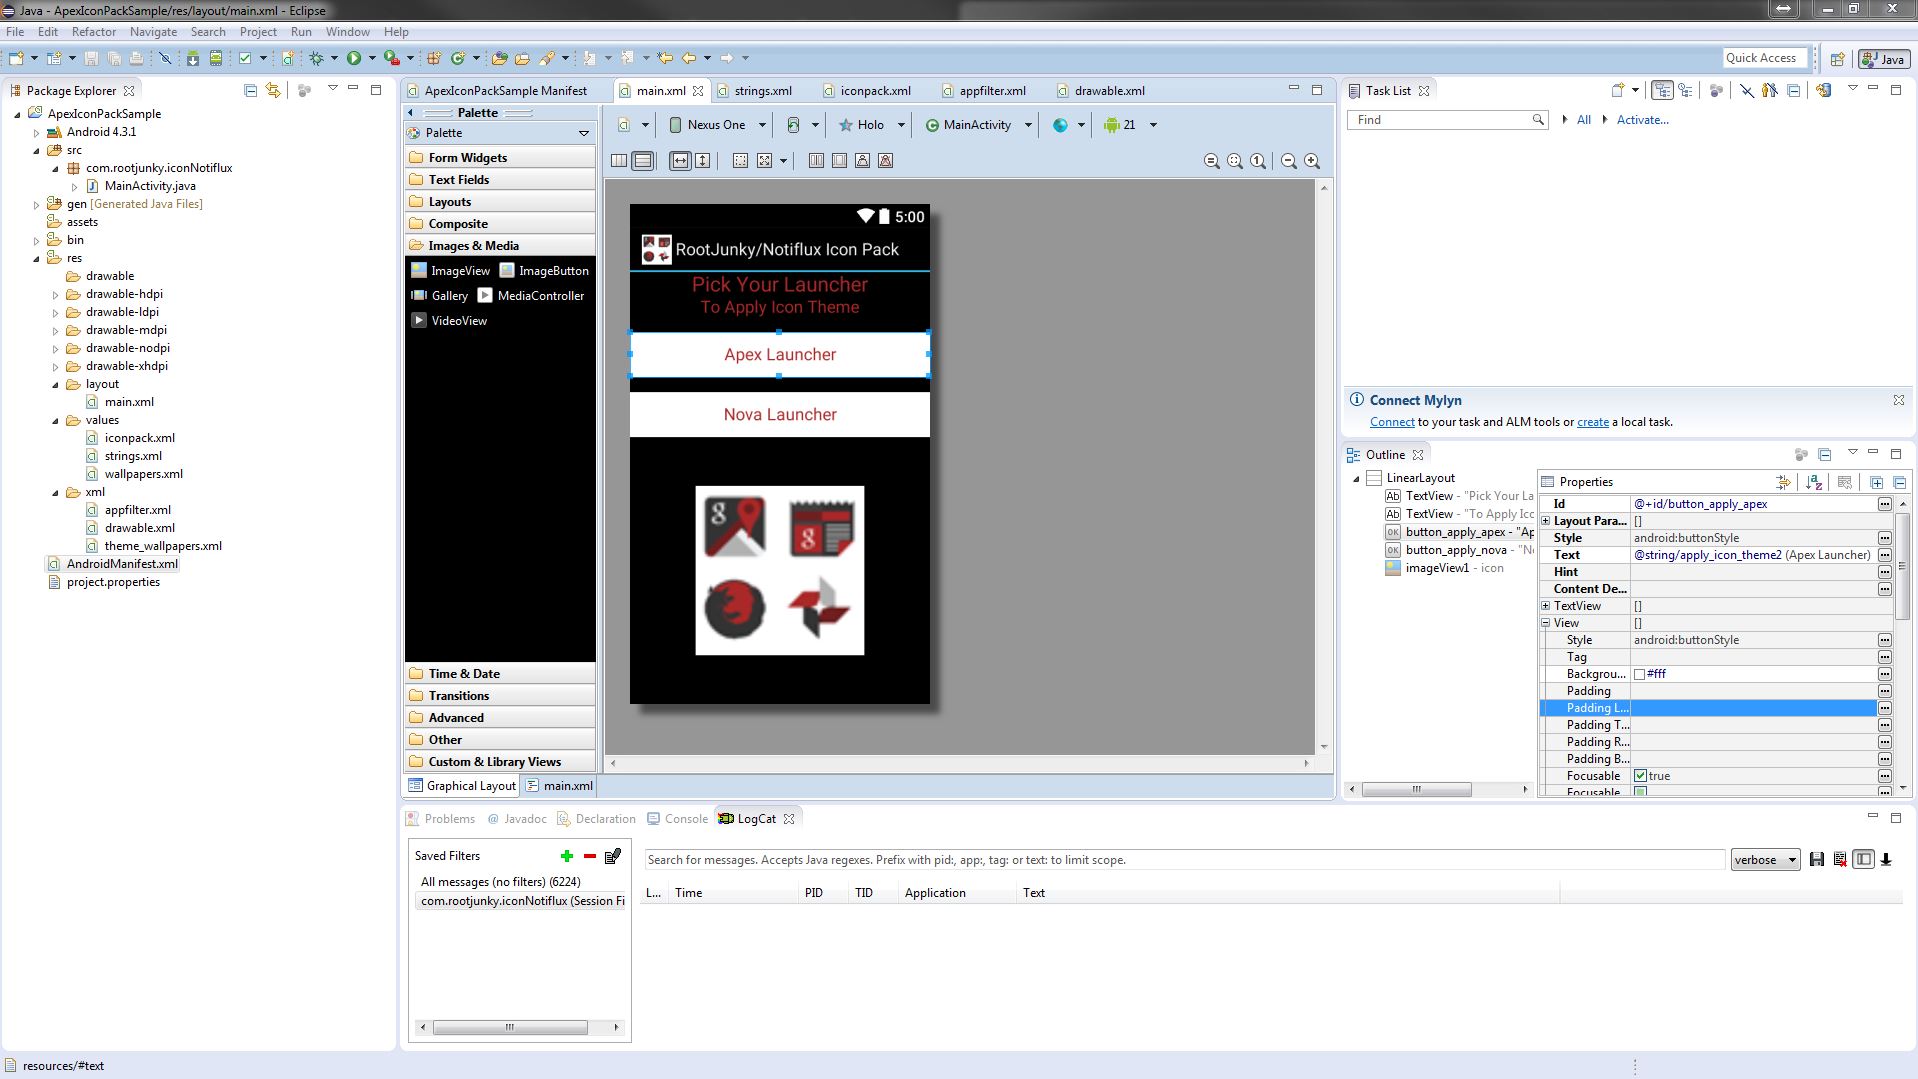Open the verbose log level dropdown

coord(1765,860)
